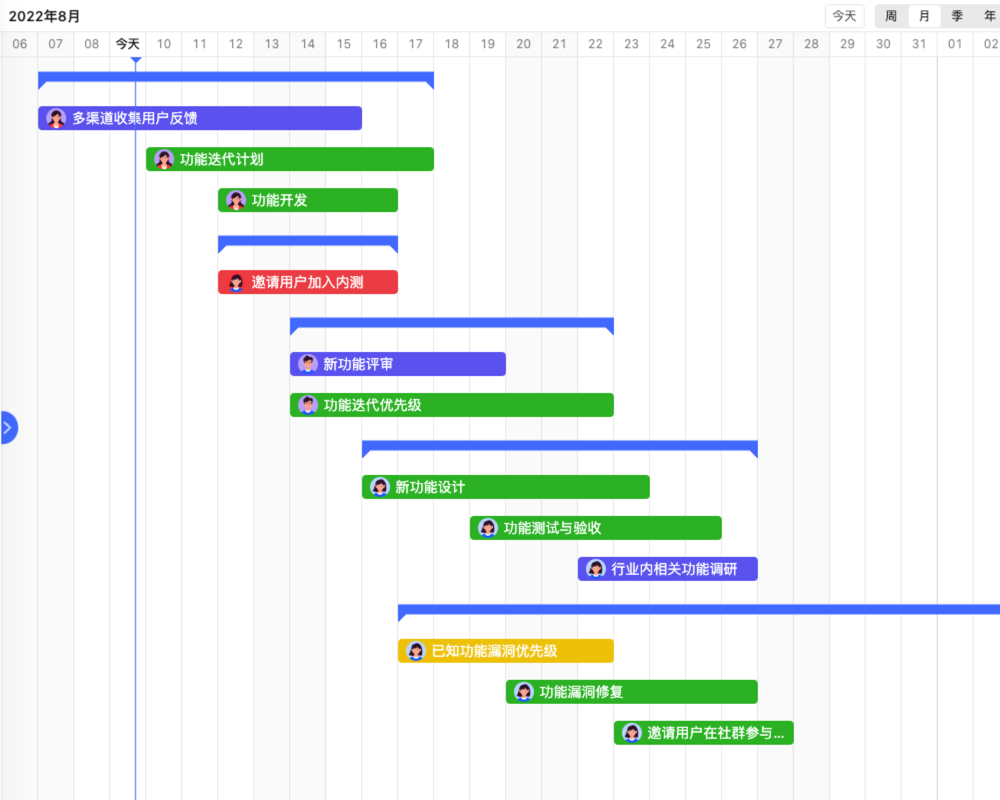Click avatar on 新功能设计 task bar
This screenshot has width=1000, height=800.
(380, 487)
